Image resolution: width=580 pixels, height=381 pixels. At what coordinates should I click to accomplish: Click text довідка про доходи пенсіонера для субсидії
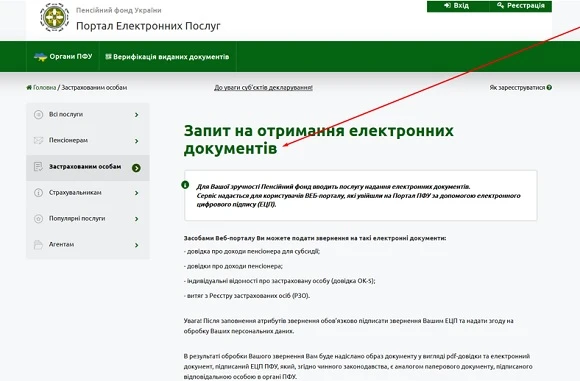(252, 252)
